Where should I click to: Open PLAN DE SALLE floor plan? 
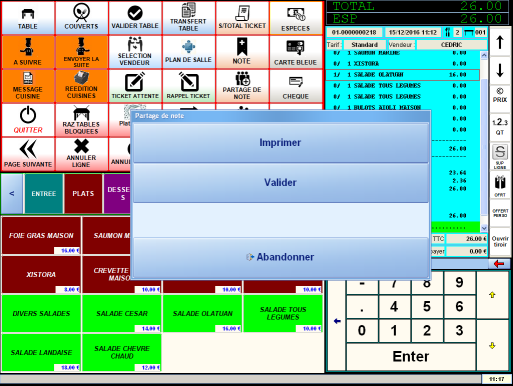(188, 52)
